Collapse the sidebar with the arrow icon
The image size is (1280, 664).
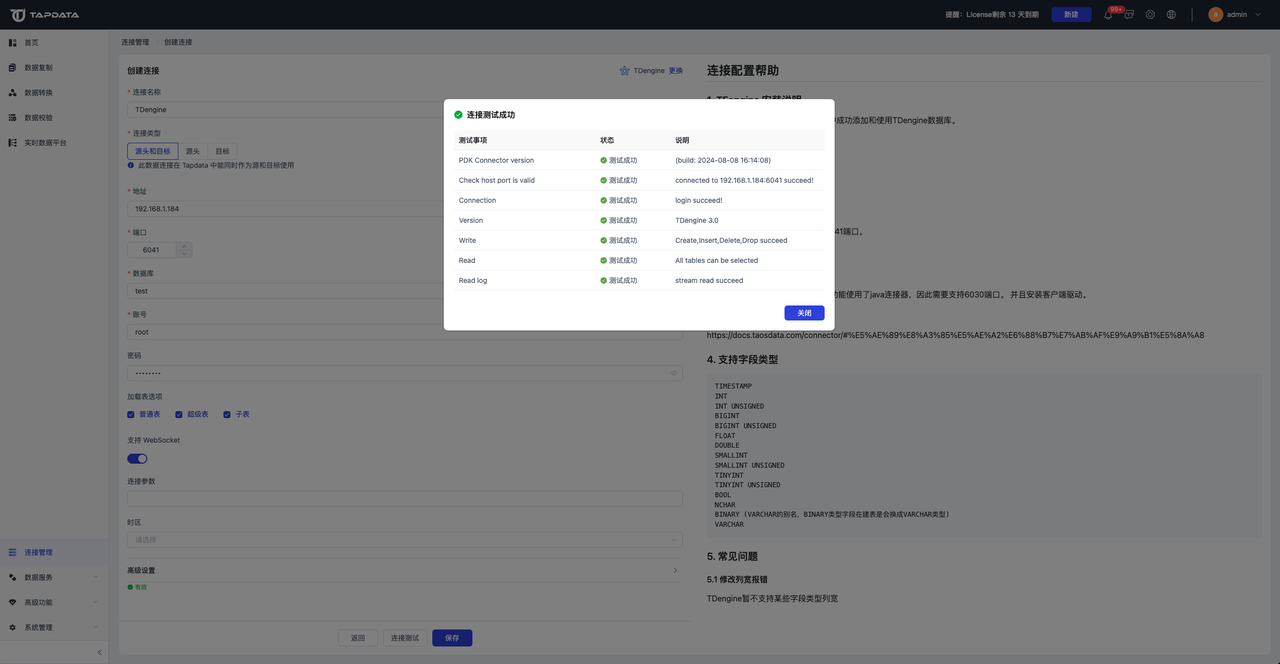[x=99, y=652]
